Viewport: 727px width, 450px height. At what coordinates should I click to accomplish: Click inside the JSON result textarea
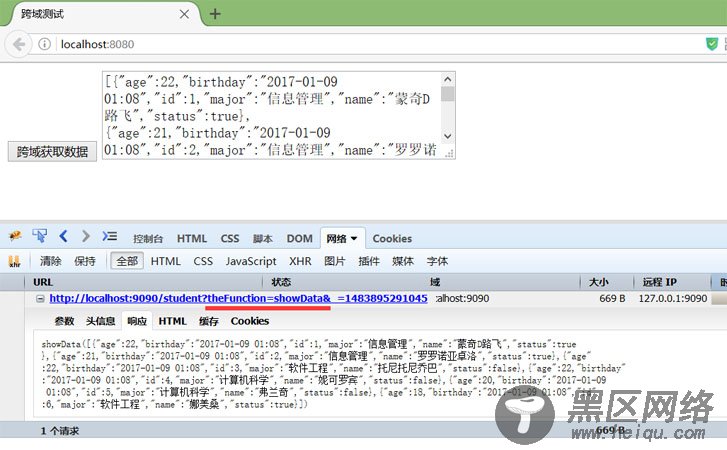click(272, 115)
